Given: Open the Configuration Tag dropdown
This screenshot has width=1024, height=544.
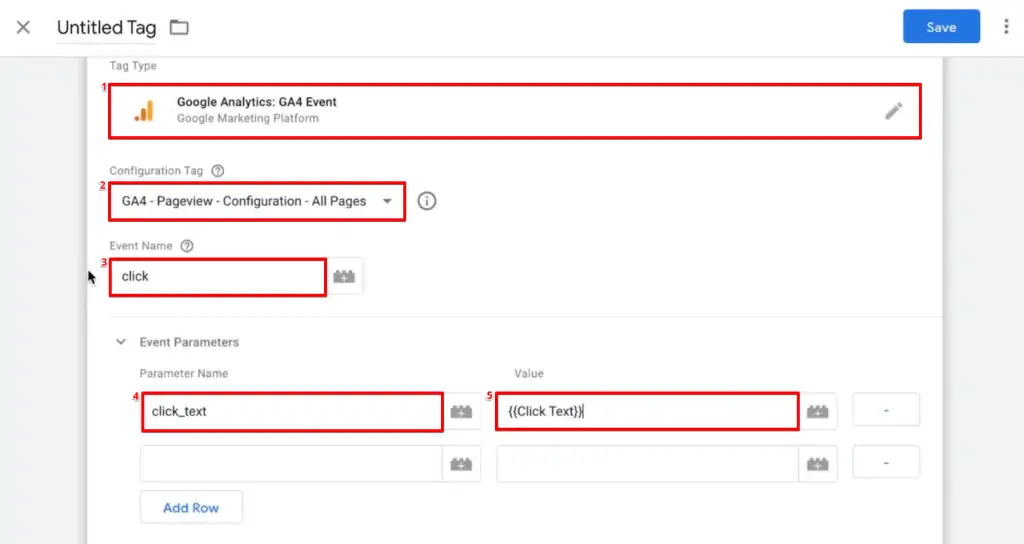Looking at the screenshot, I should (x=257, y=201).
